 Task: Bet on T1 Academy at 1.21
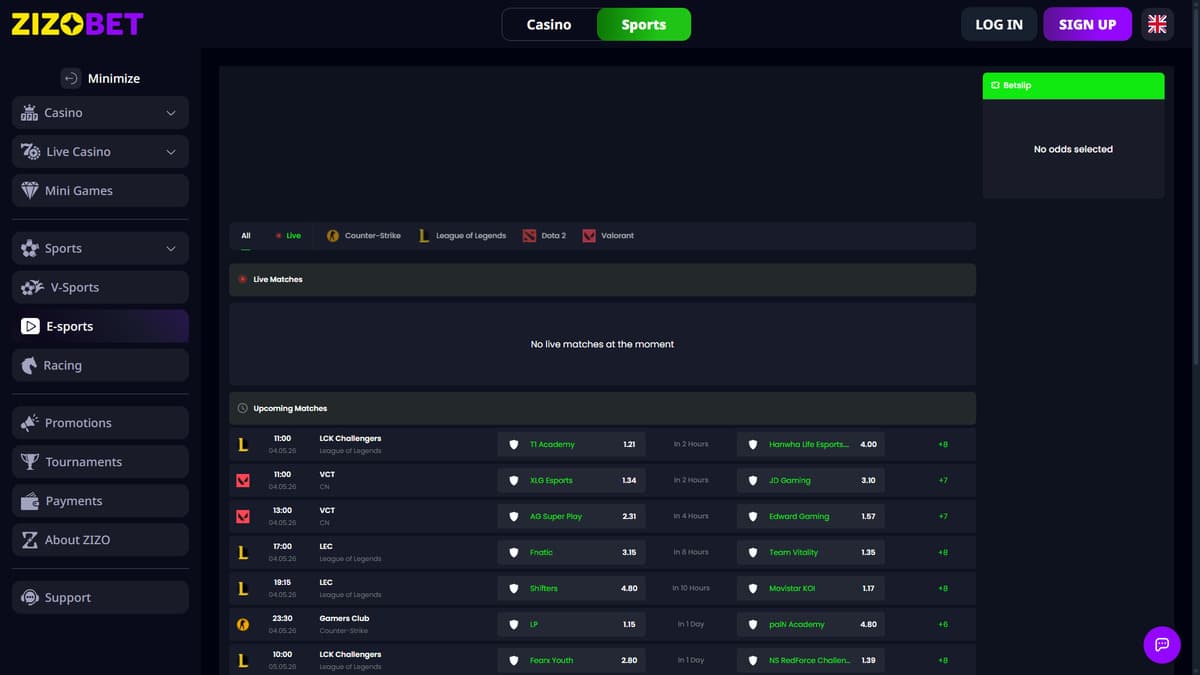click(x=571, y=444)
